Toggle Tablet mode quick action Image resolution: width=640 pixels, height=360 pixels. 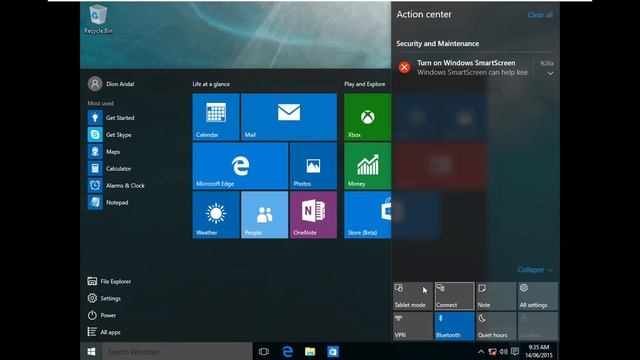point(413,296)
